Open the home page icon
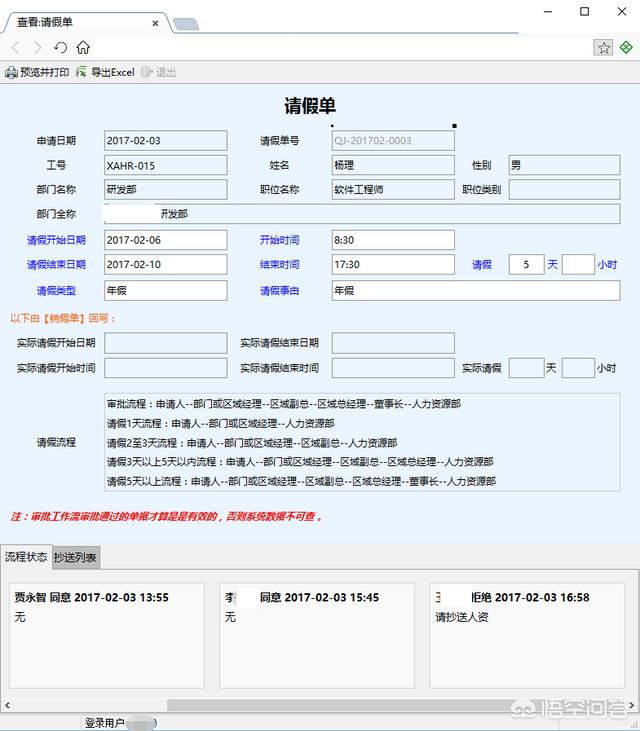 click(x=83, y=47)
